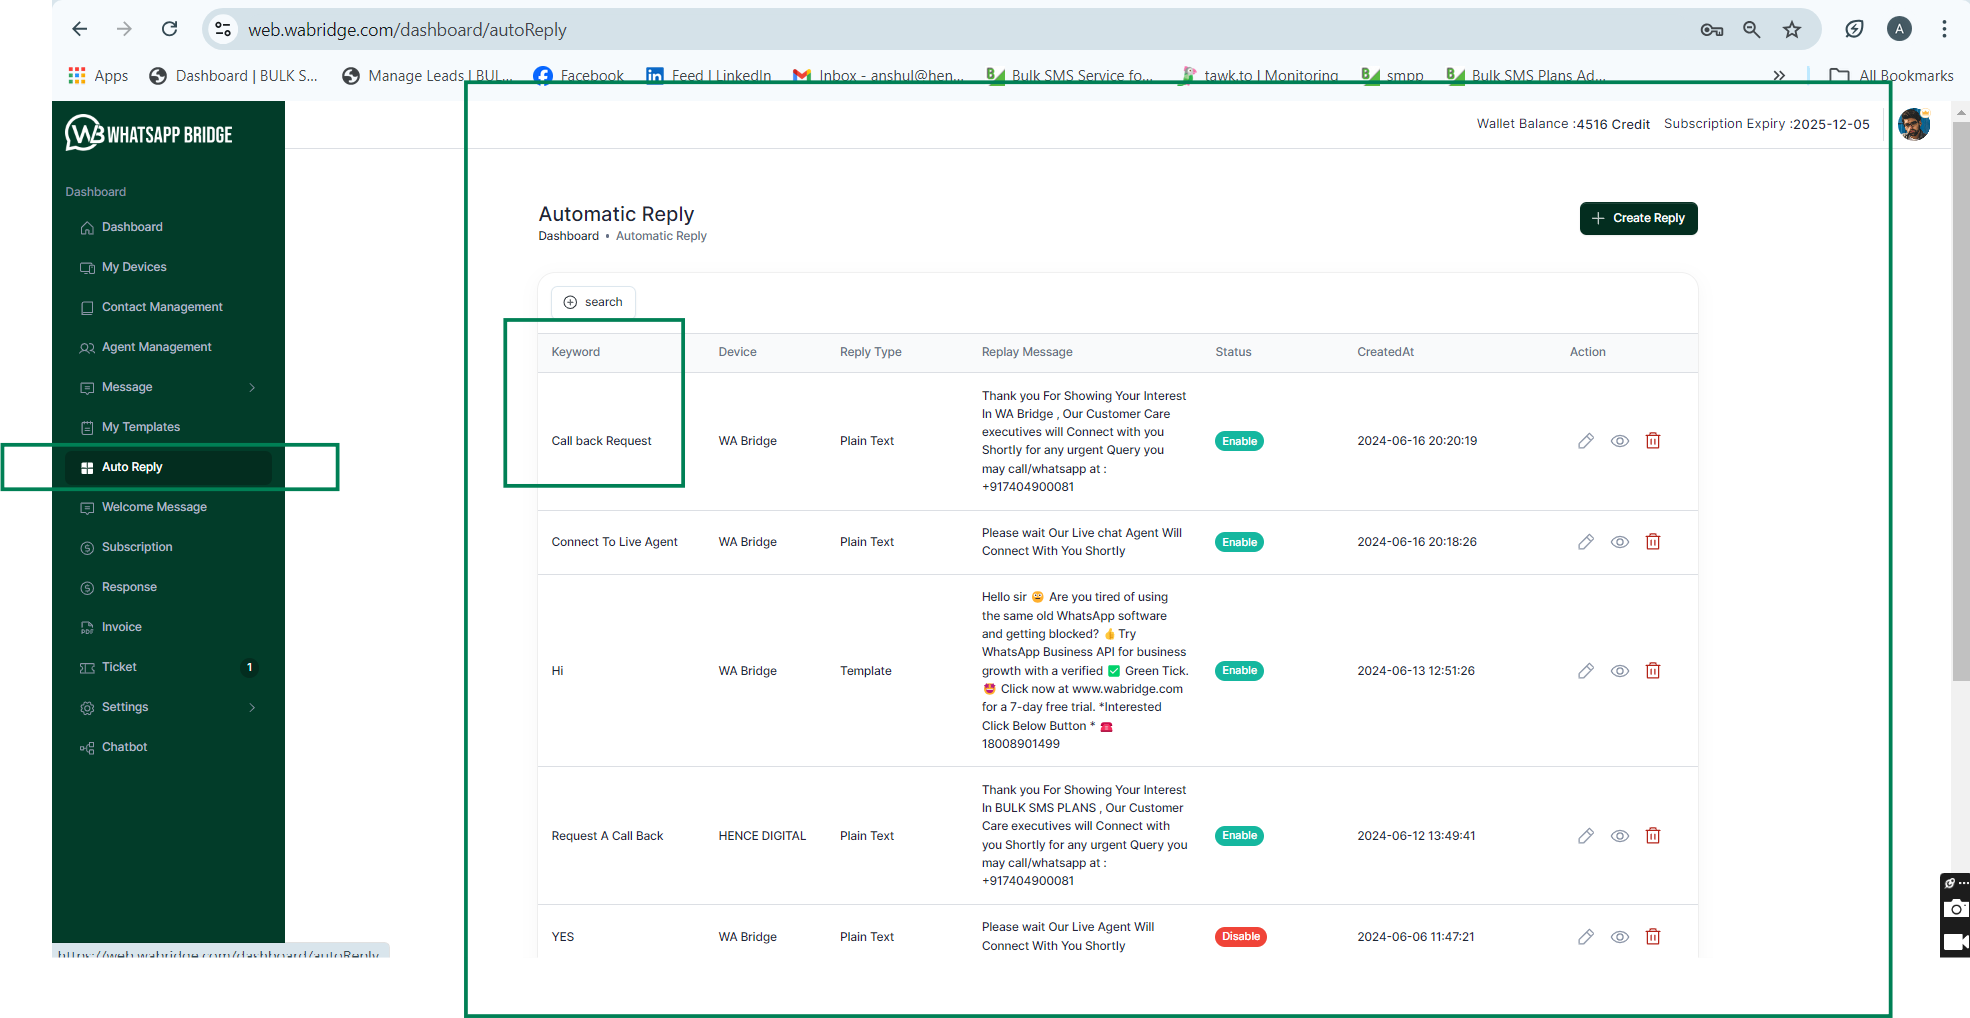Image resolution: width=1970 pixels, height=1018 pixels.
Task: Open Chatbot page
Action: click(x=124, y=747)
